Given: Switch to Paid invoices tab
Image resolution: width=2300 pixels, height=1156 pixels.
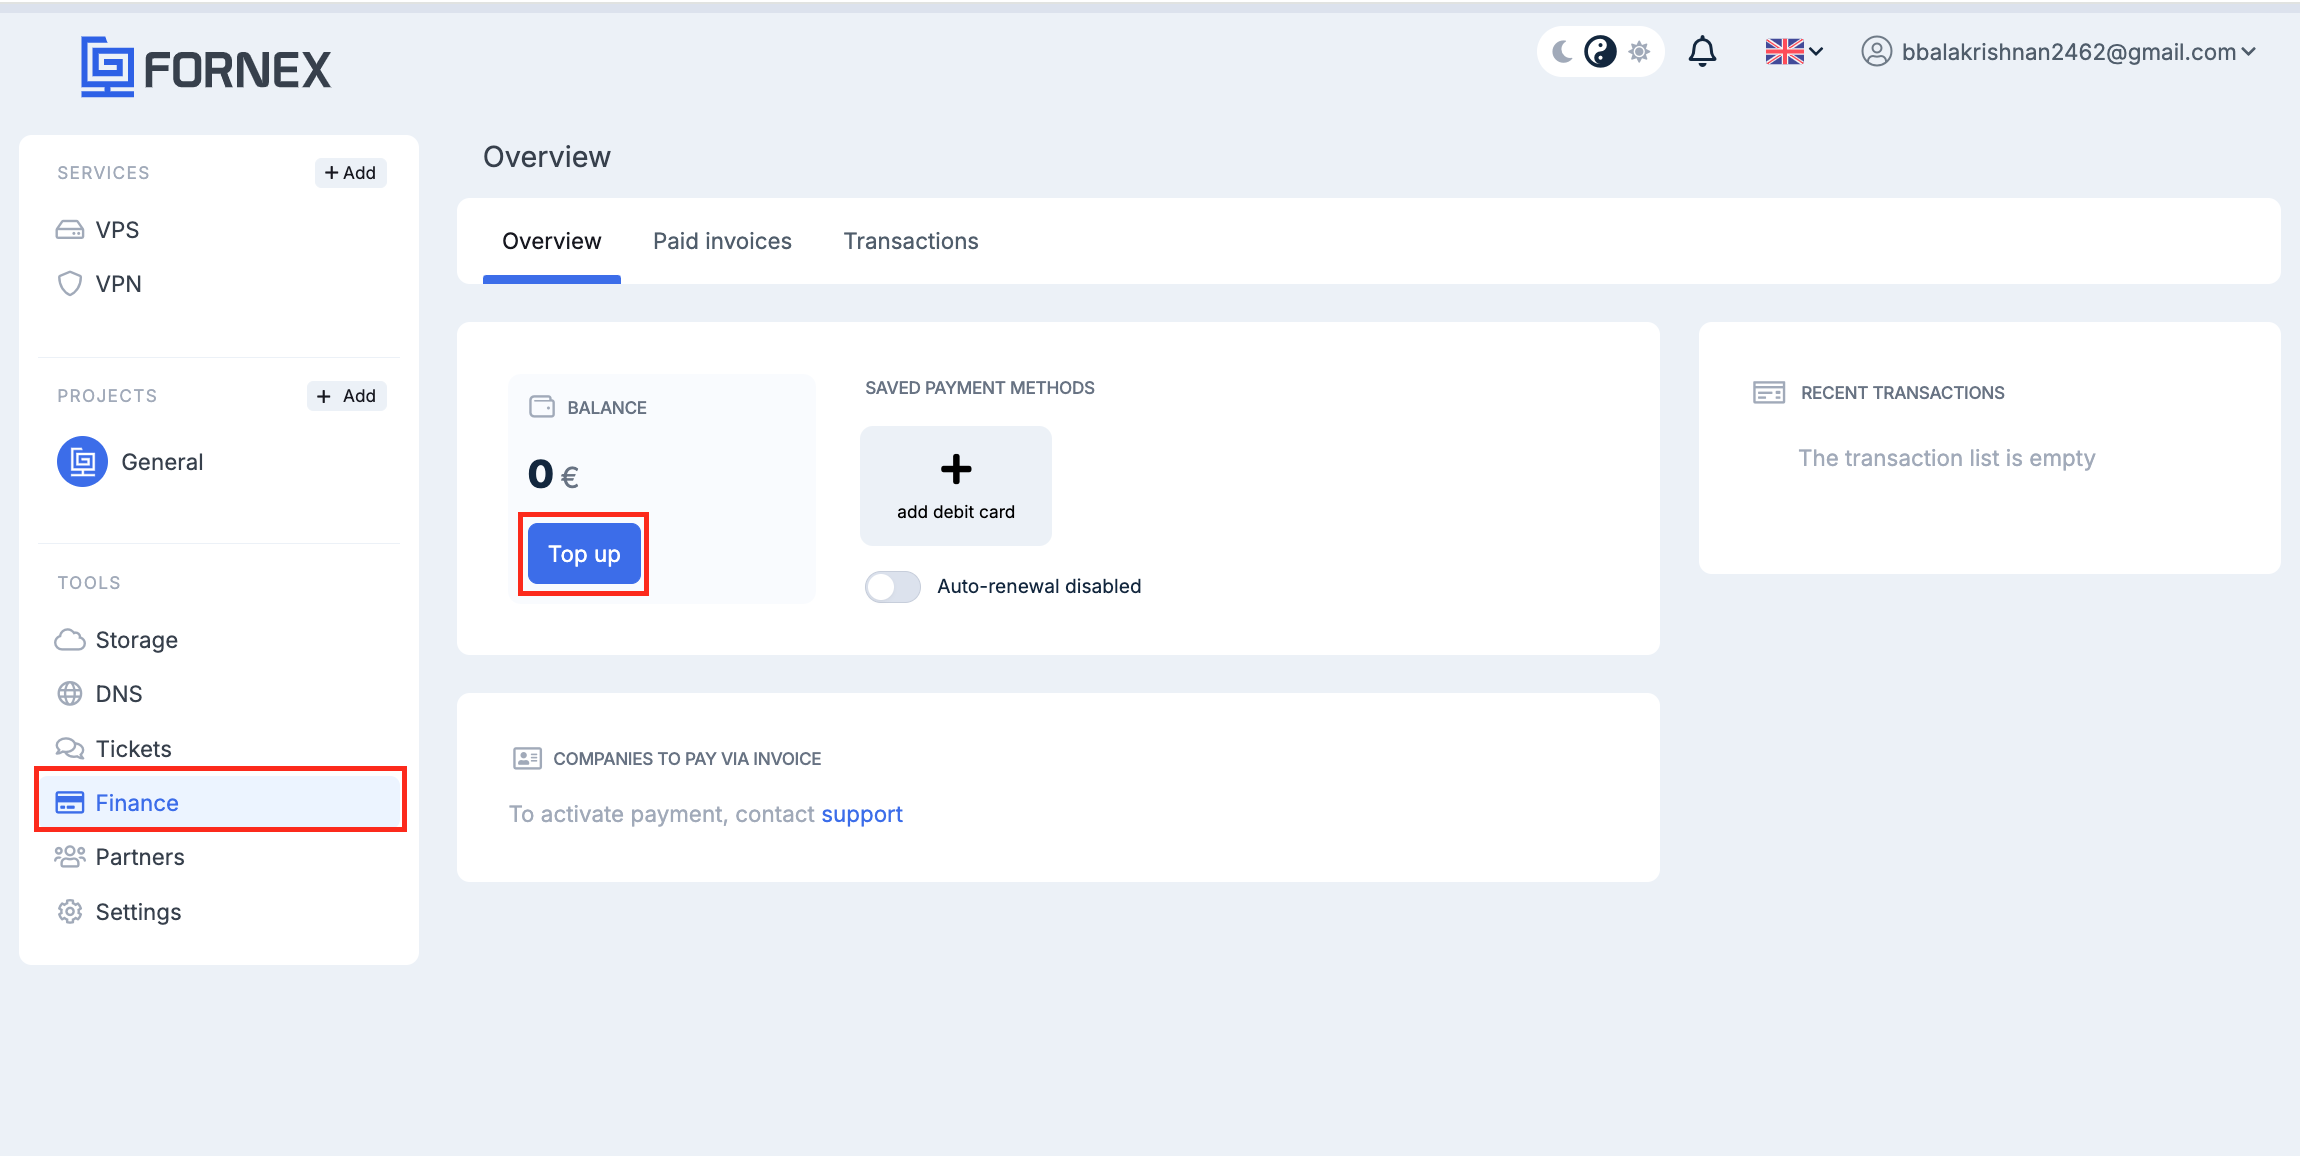Looking at the screenshot, I should (722, 240).
